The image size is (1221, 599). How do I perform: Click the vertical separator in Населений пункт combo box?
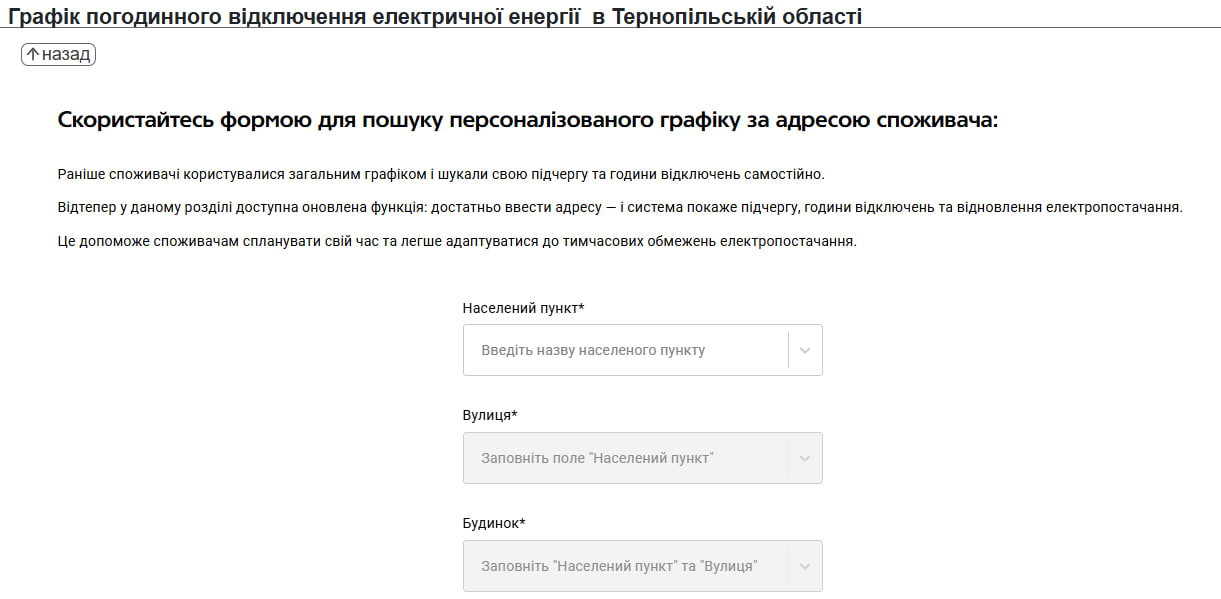[788, 350]
